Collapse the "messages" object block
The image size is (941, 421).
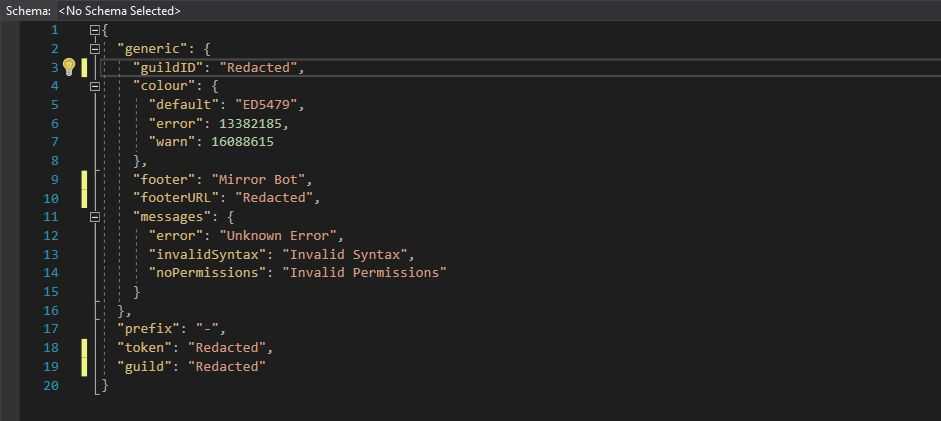pos(94,216)
